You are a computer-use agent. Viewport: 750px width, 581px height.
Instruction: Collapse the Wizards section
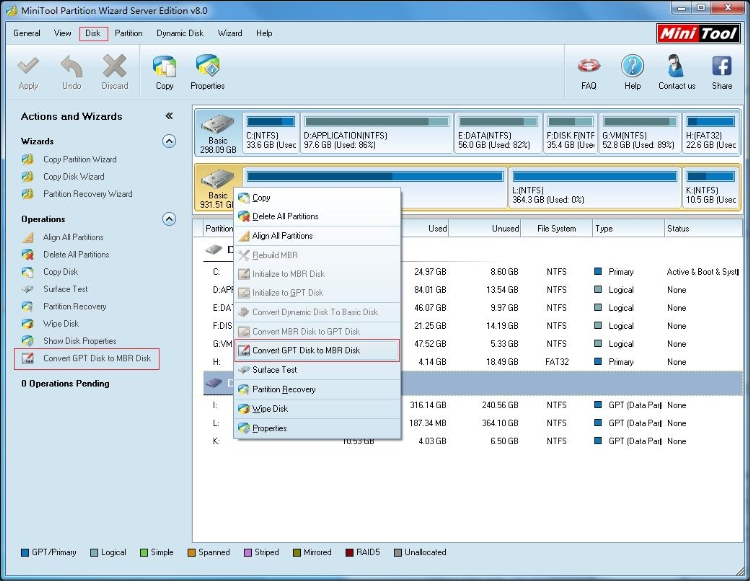click(169, 141)
